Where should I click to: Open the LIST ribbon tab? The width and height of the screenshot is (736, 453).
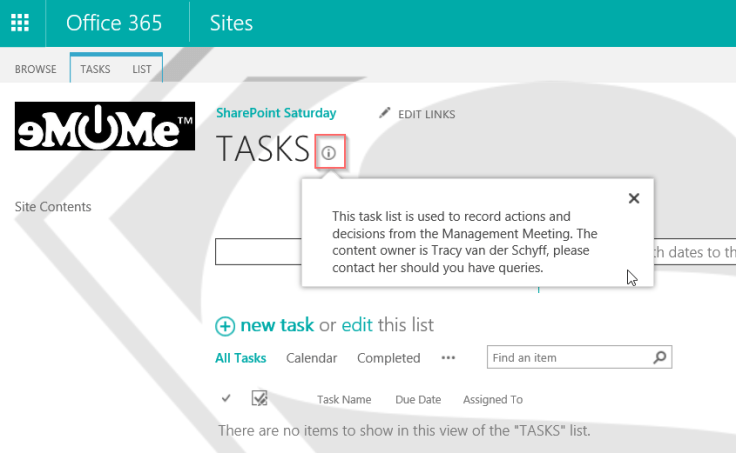click(x=142, y=70)
